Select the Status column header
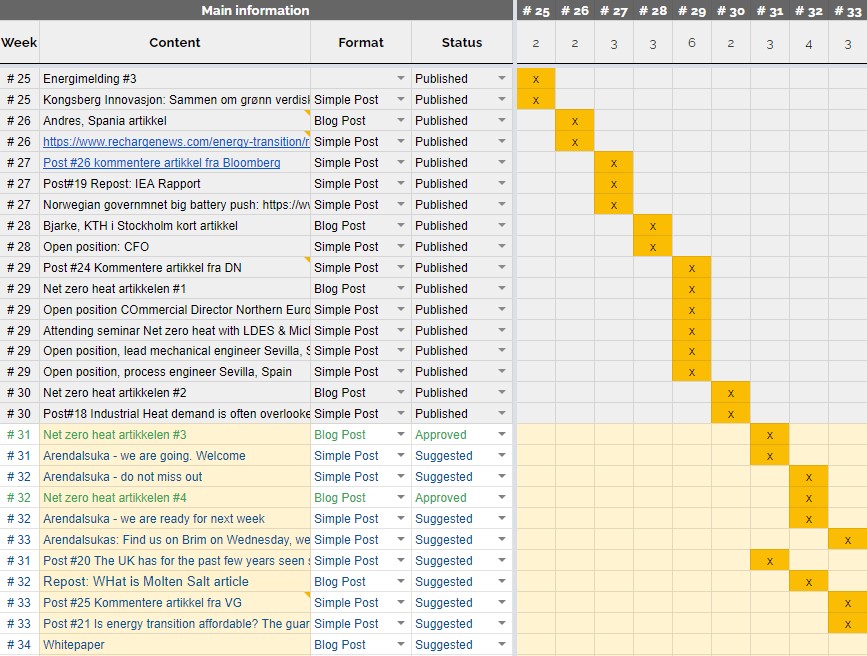This screenshot has height=656, width=867. [461, 43]
